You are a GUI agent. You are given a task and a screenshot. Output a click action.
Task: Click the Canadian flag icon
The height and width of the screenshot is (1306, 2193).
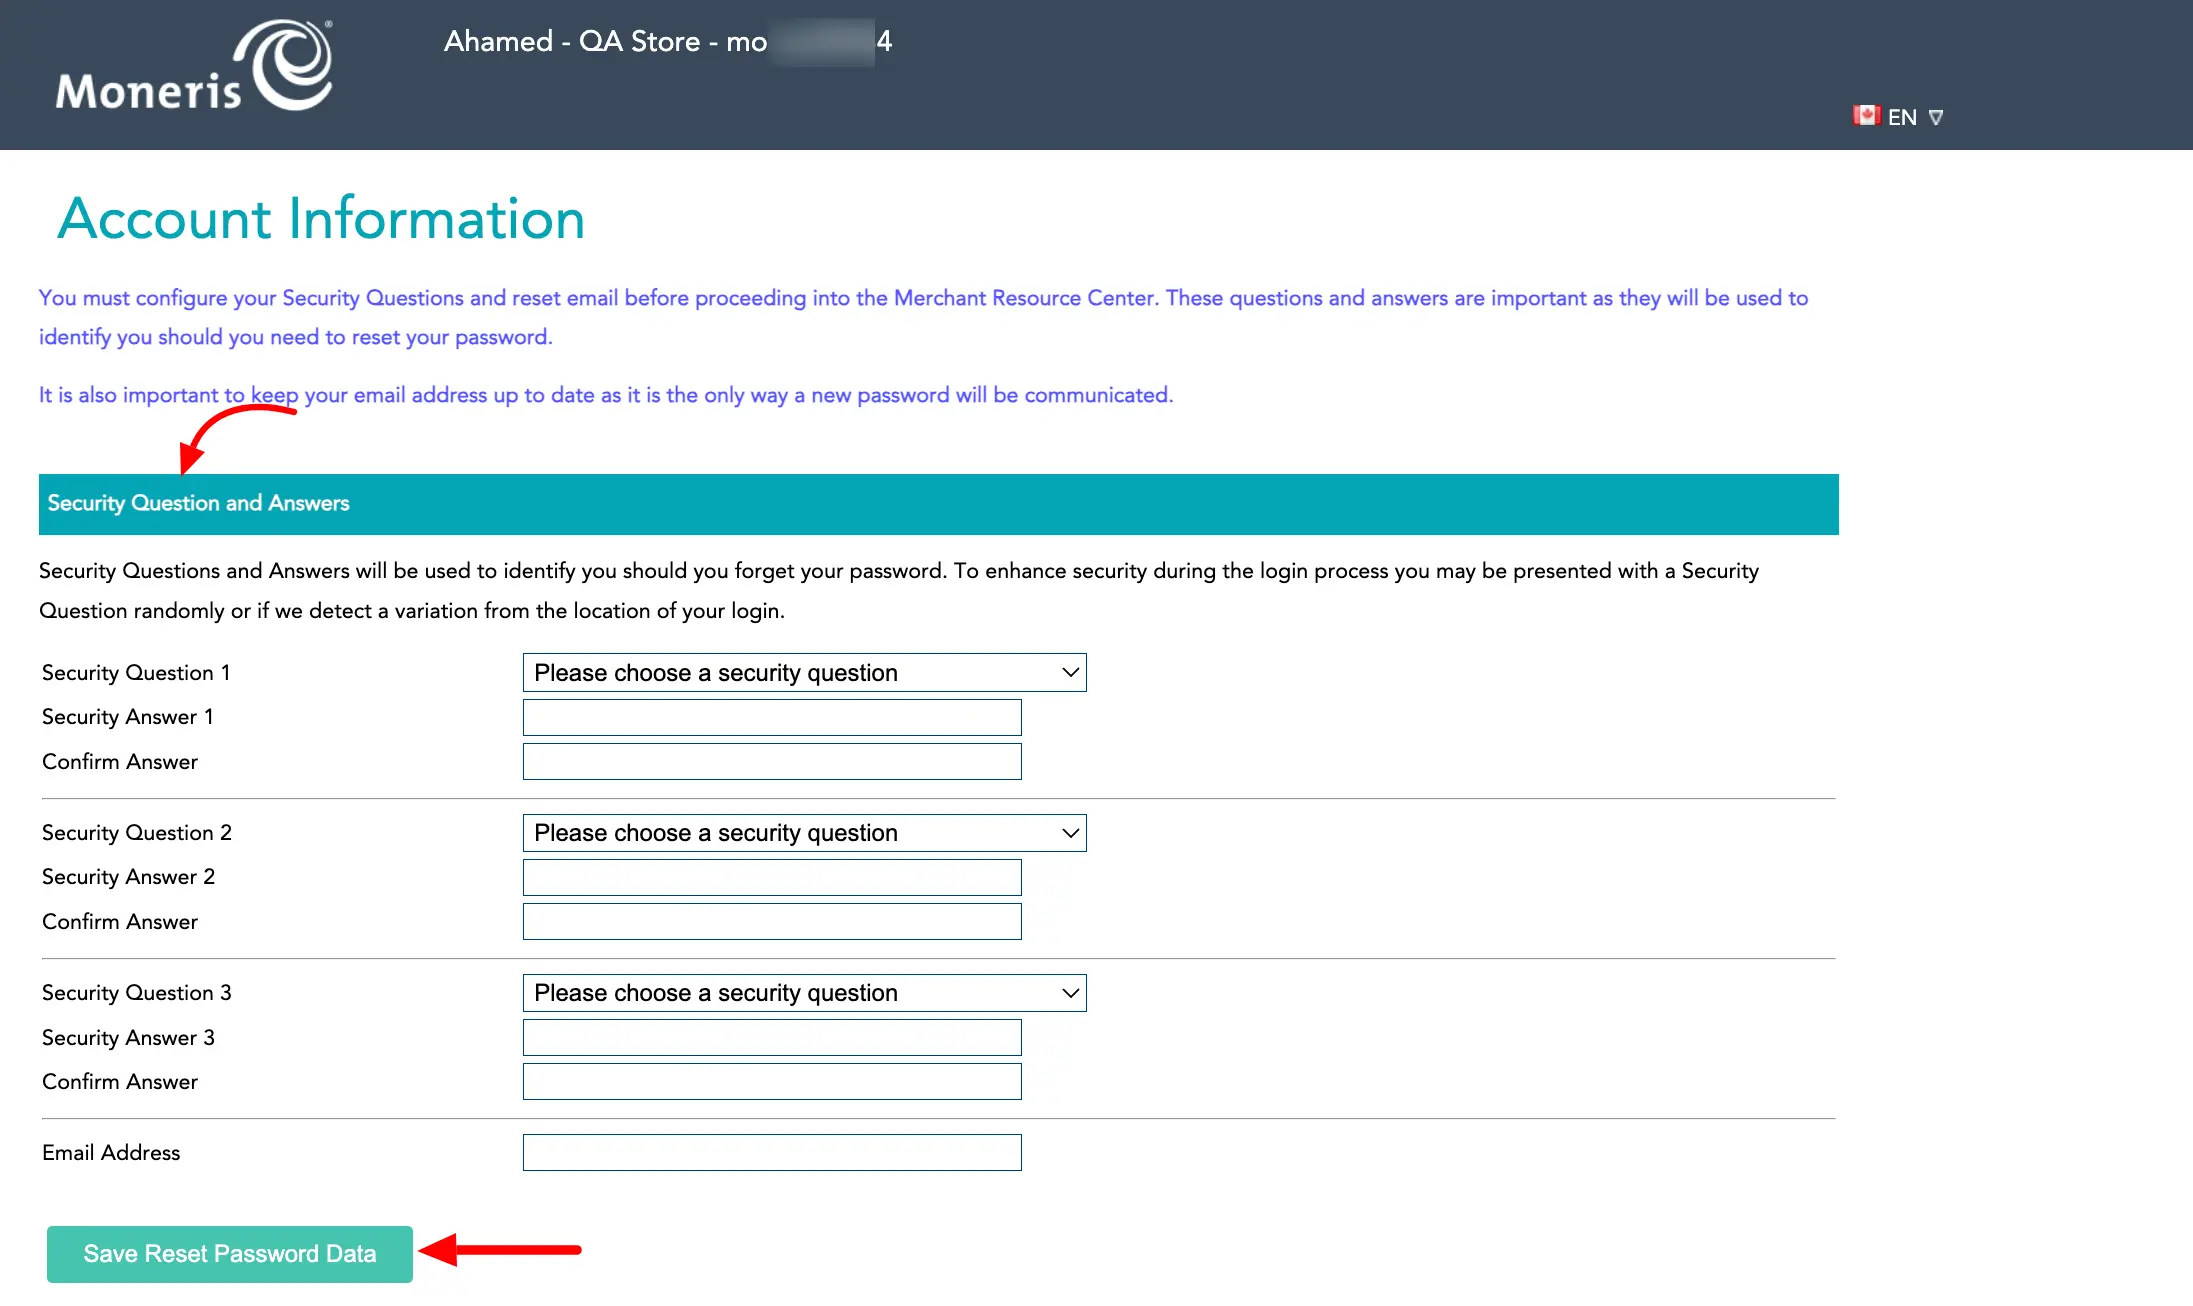1867,116
